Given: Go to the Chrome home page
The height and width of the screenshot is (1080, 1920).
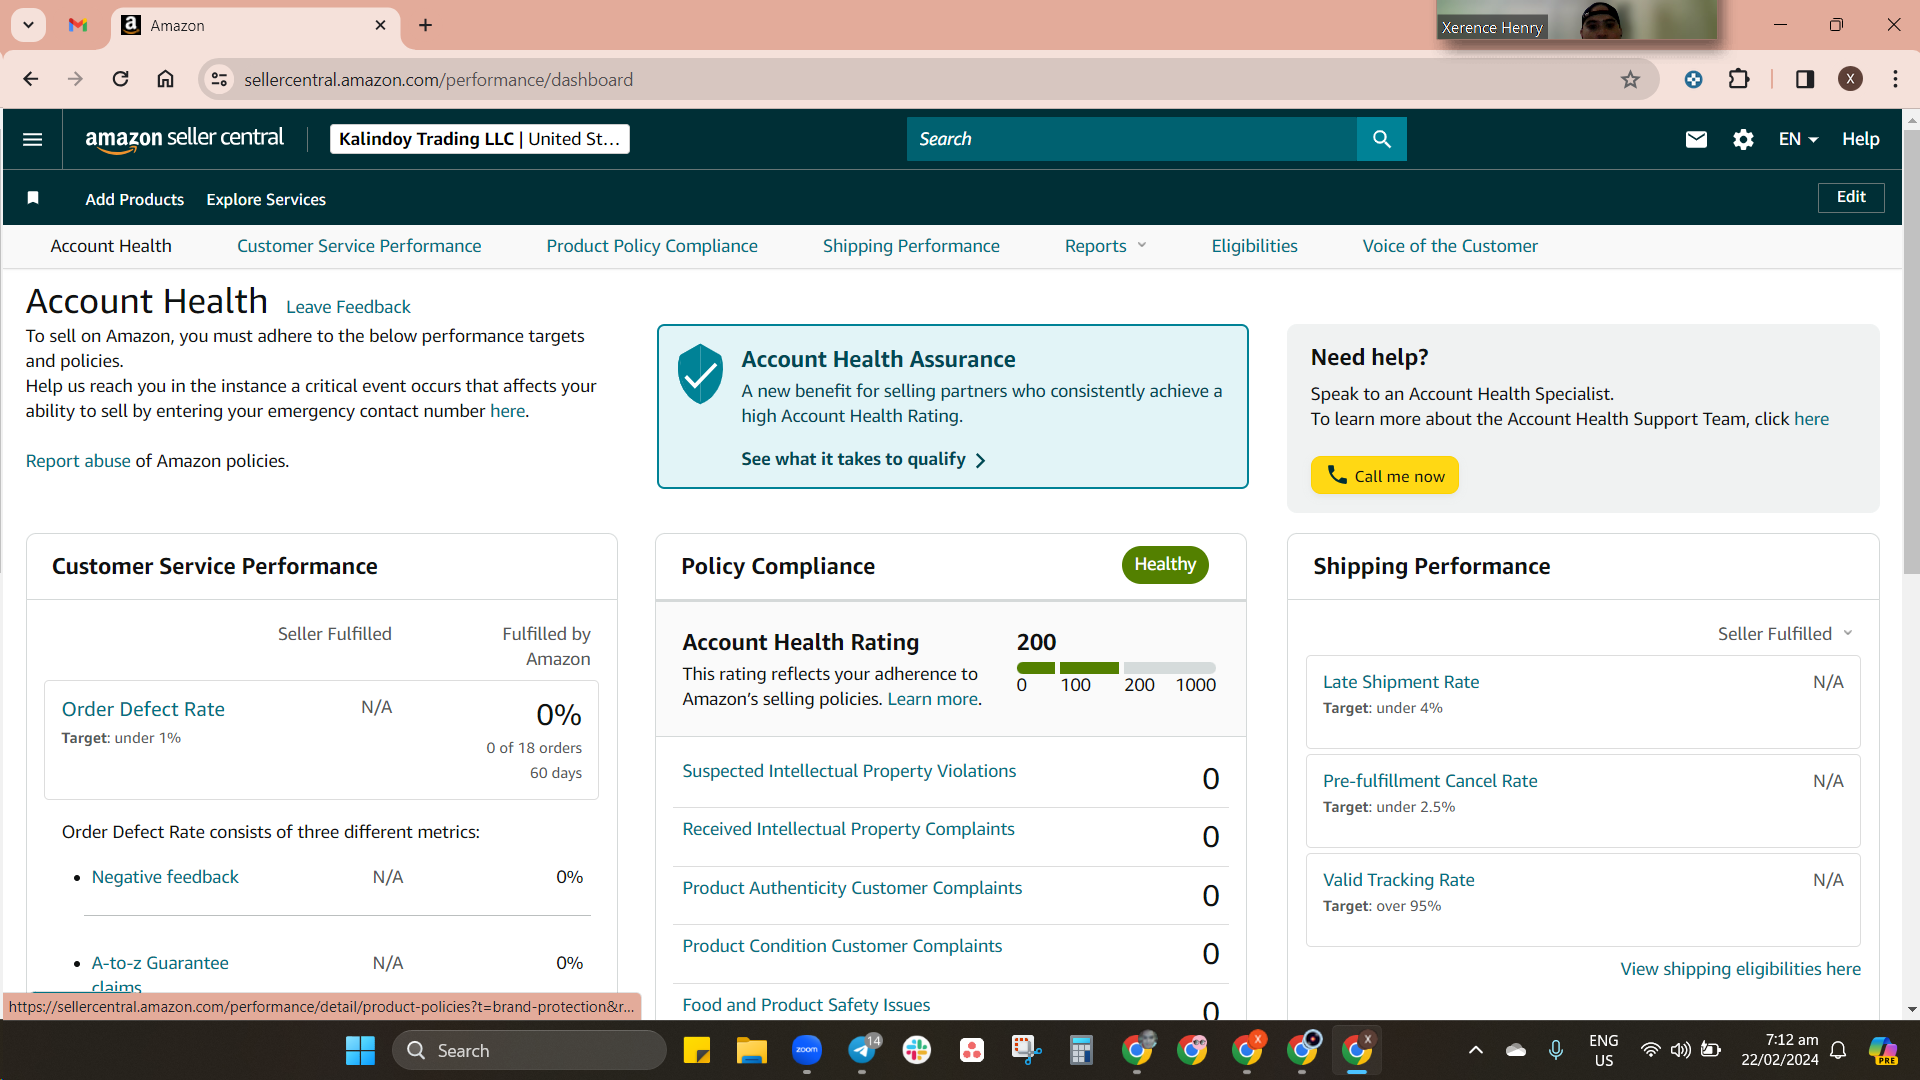Looking at the screenshot, I should tap(166, 79).
